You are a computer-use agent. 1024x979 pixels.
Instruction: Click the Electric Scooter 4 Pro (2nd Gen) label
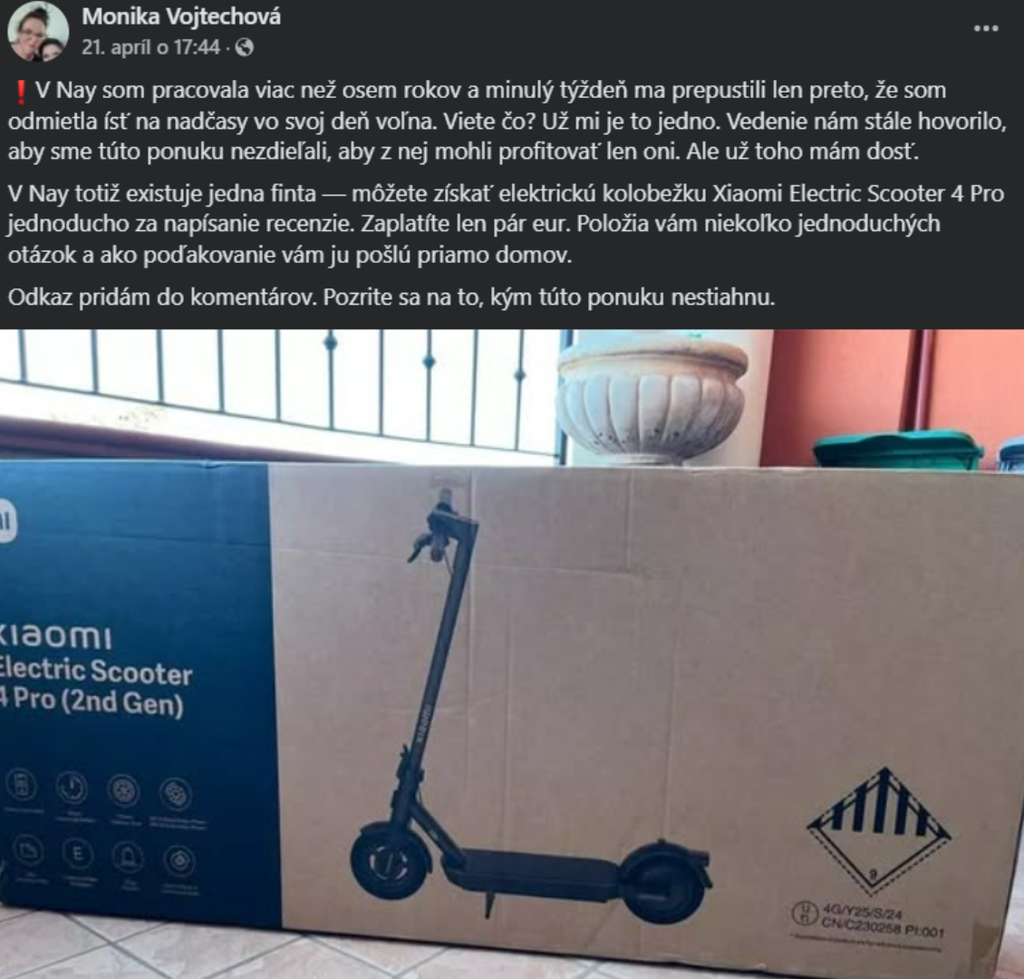pyautogui.click(x=96, y=686)
